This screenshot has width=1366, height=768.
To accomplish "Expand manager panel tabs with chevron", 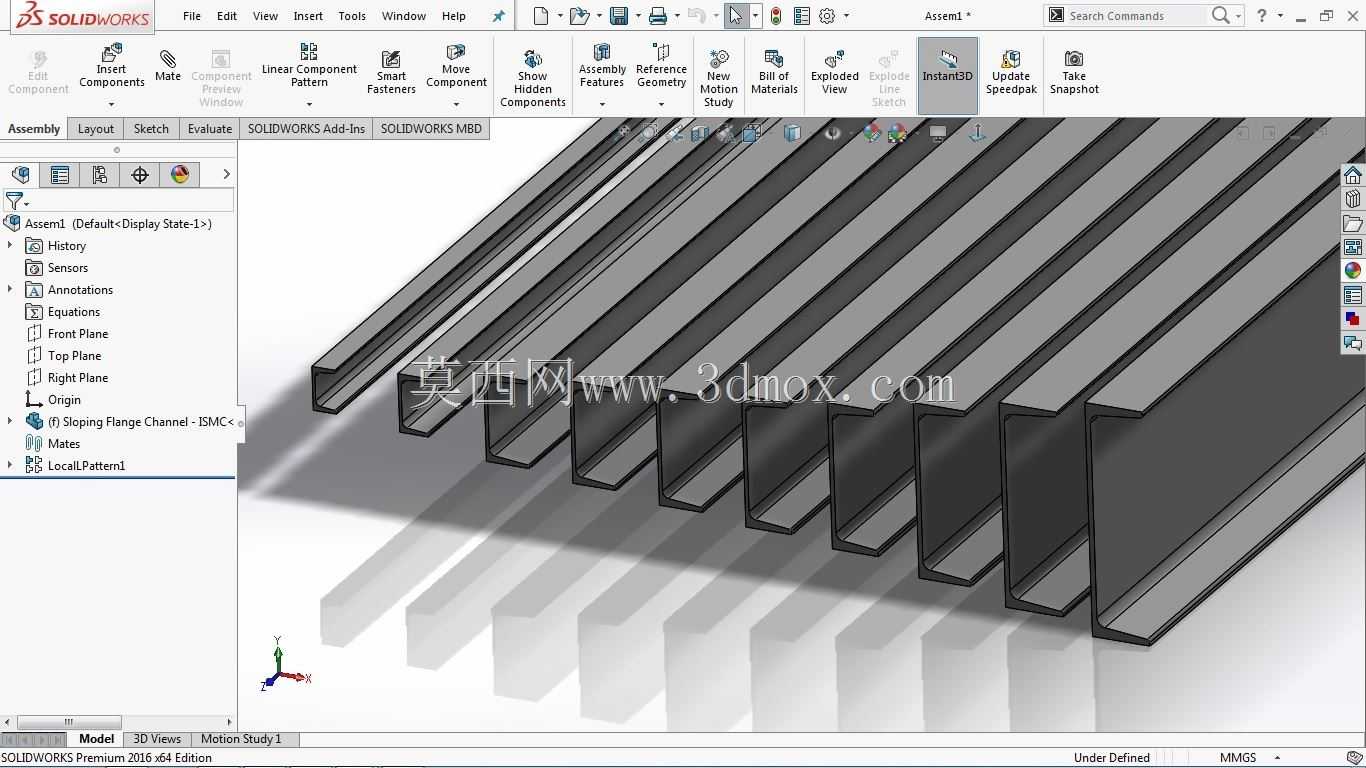I will click(226, 174).
